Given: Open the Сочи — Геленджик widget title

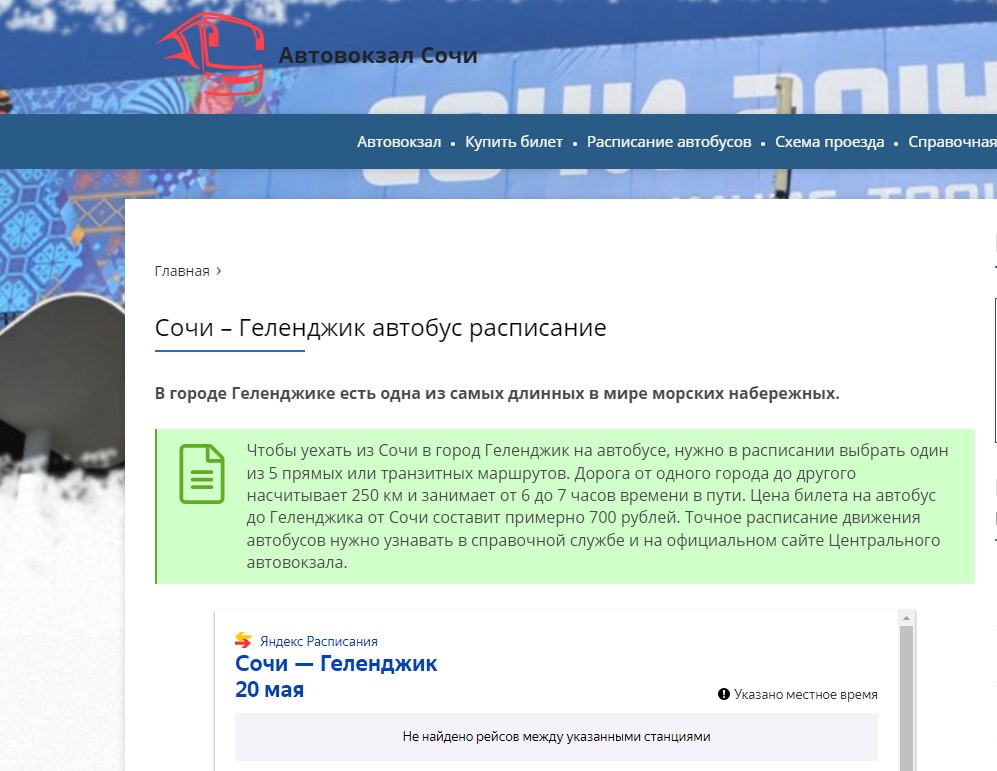Looking at the screenshot, I should point(336,664).
